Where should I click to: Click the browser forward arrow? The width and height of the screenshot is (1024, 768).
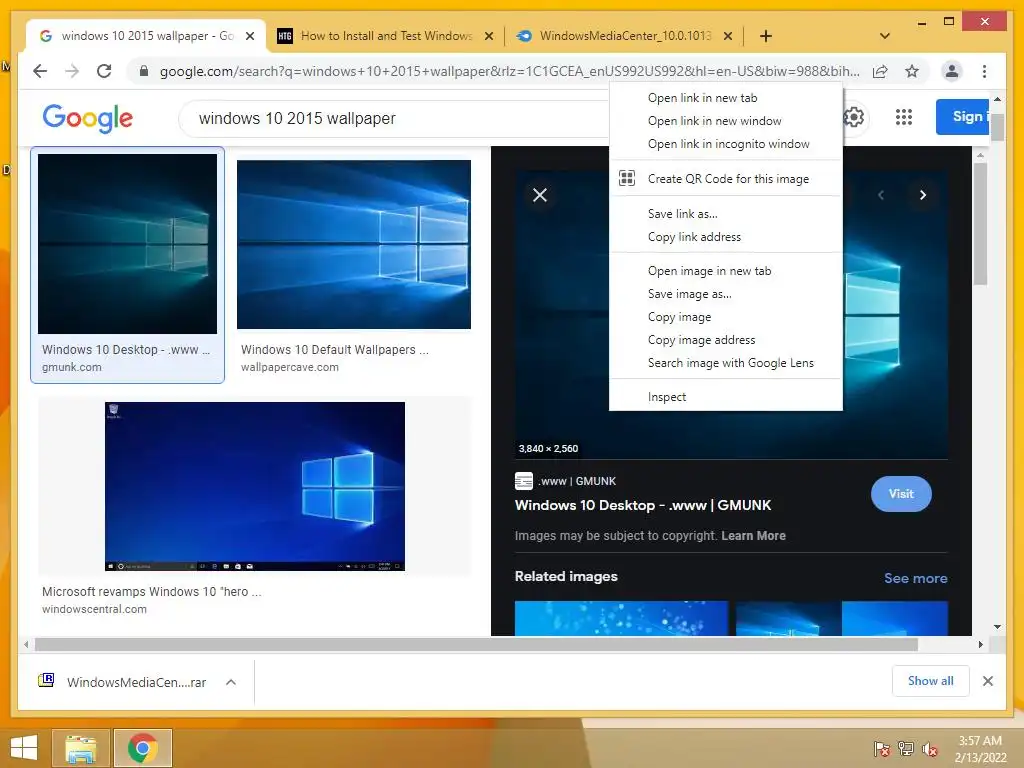pos(72,71)
